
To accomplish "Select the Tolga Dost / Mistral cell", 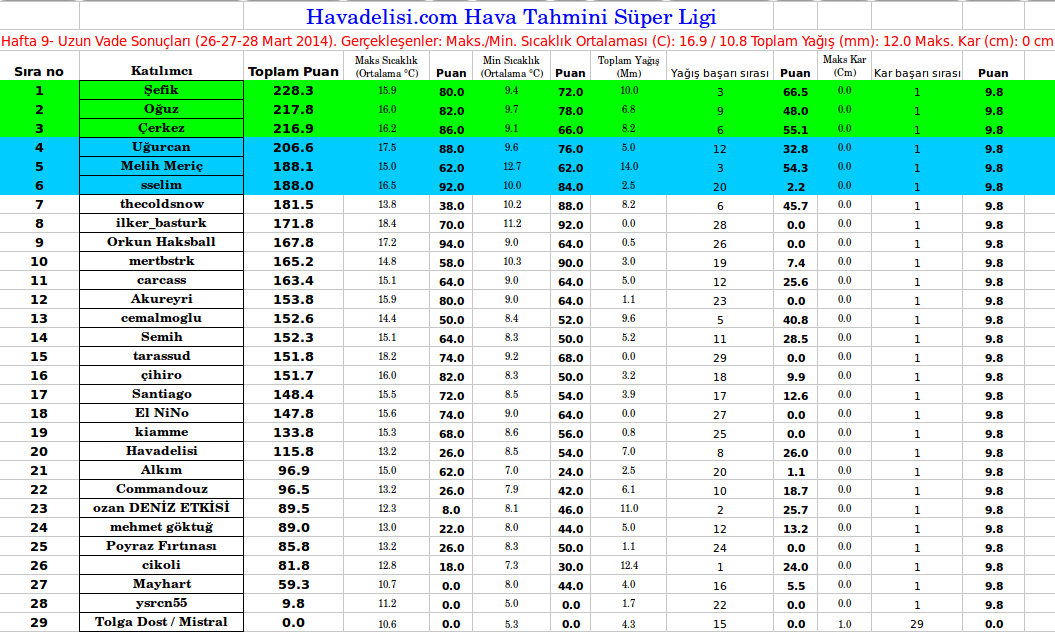I will pyautogui.click(x=161, y=622).
